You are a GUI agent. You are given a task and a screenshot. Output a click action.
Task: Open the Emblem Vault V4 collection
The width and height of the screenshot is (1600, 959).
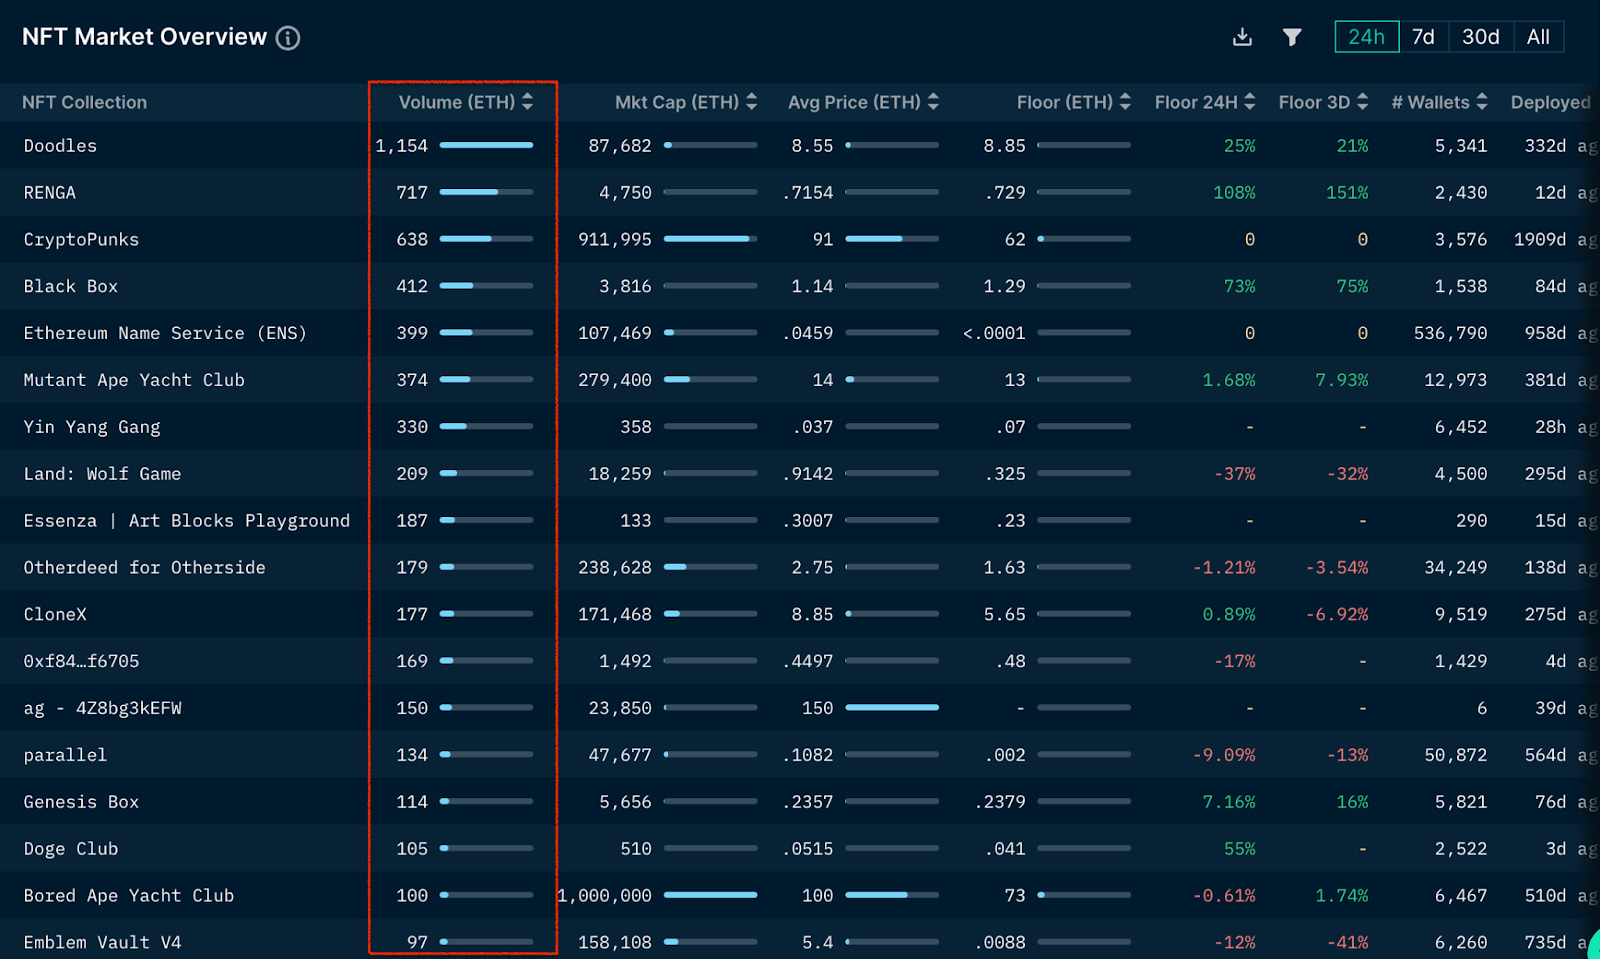102,943
